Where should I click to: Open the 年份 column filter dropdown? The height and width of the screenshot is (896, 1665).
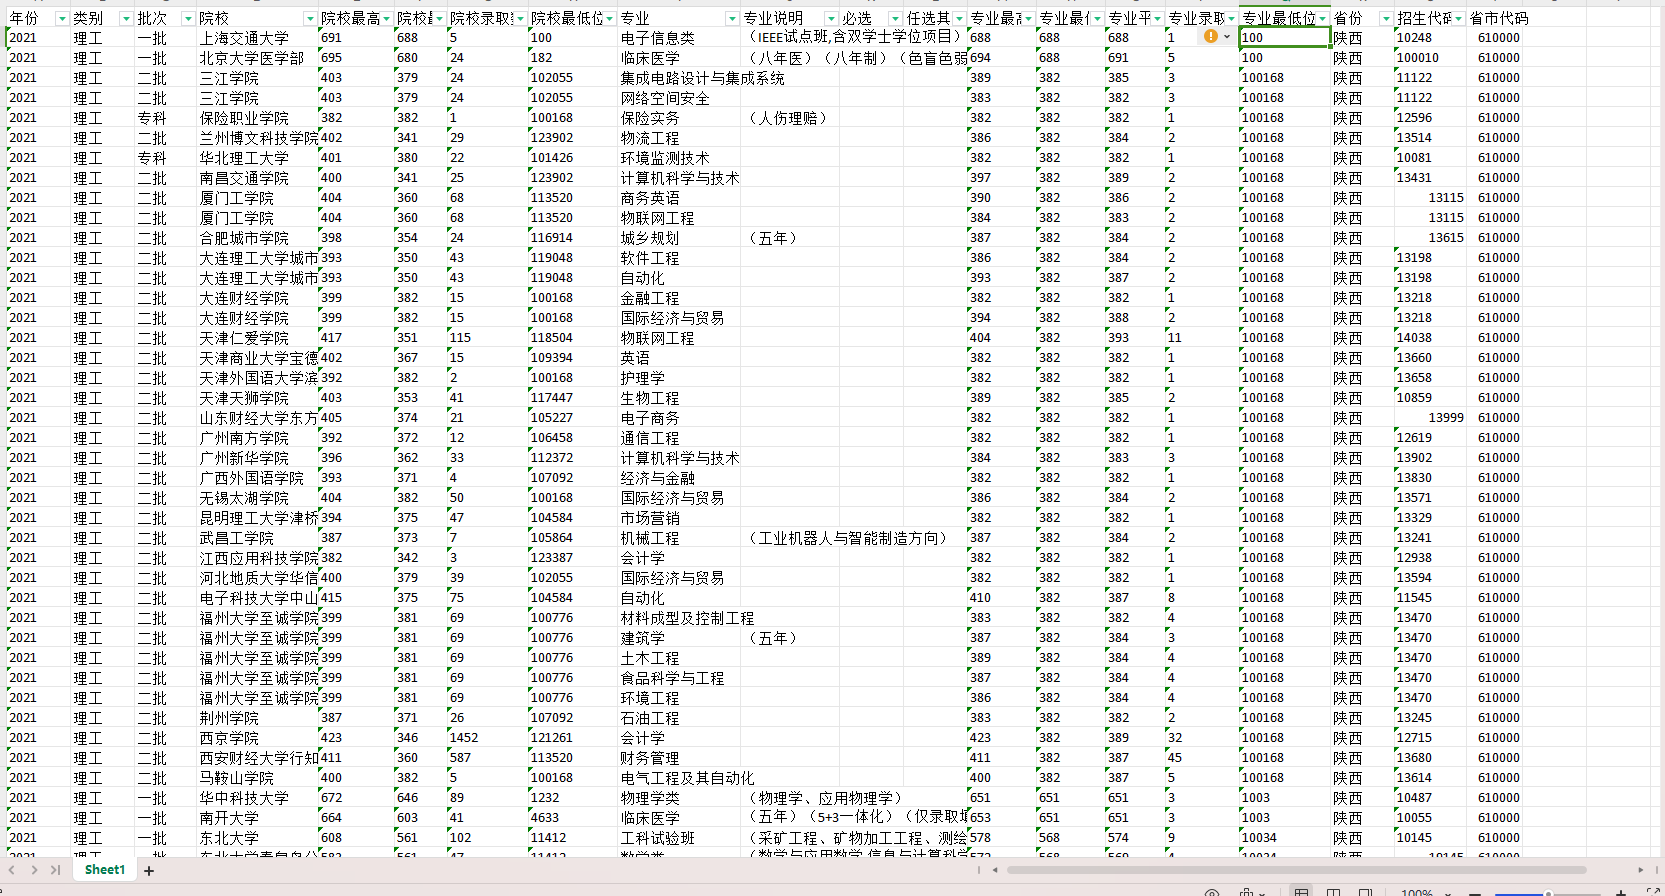click(62, 19)
